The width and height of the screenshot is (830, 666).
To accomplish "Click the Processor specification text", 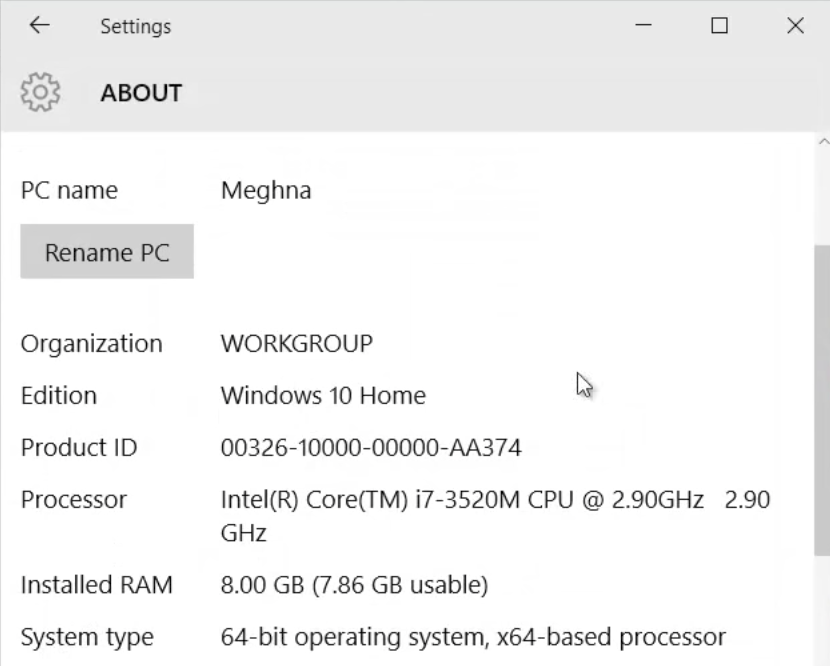I will coord(495,499).
